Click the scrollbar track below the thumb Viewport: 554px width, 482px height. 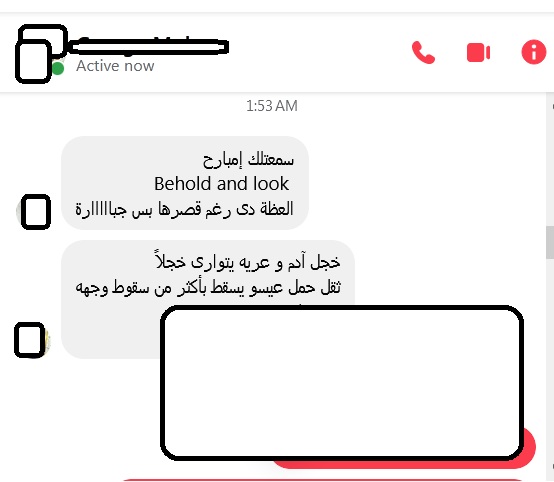(550, 353)
